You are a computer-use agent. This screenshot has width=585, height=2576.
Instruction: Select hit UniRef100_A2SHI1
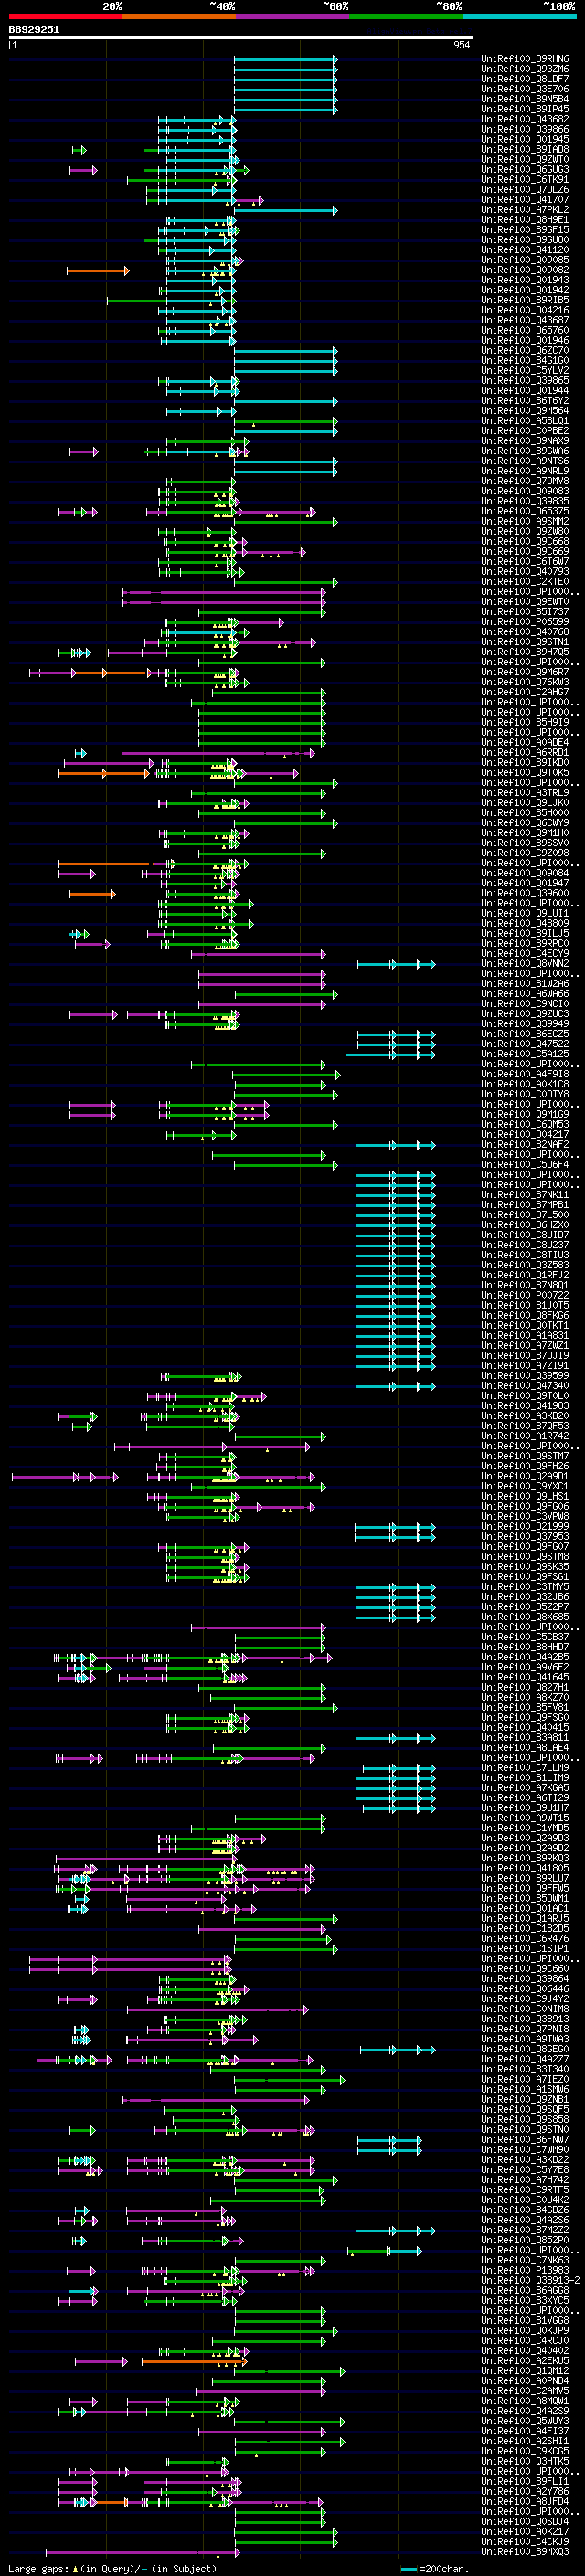pos(525,2441)
